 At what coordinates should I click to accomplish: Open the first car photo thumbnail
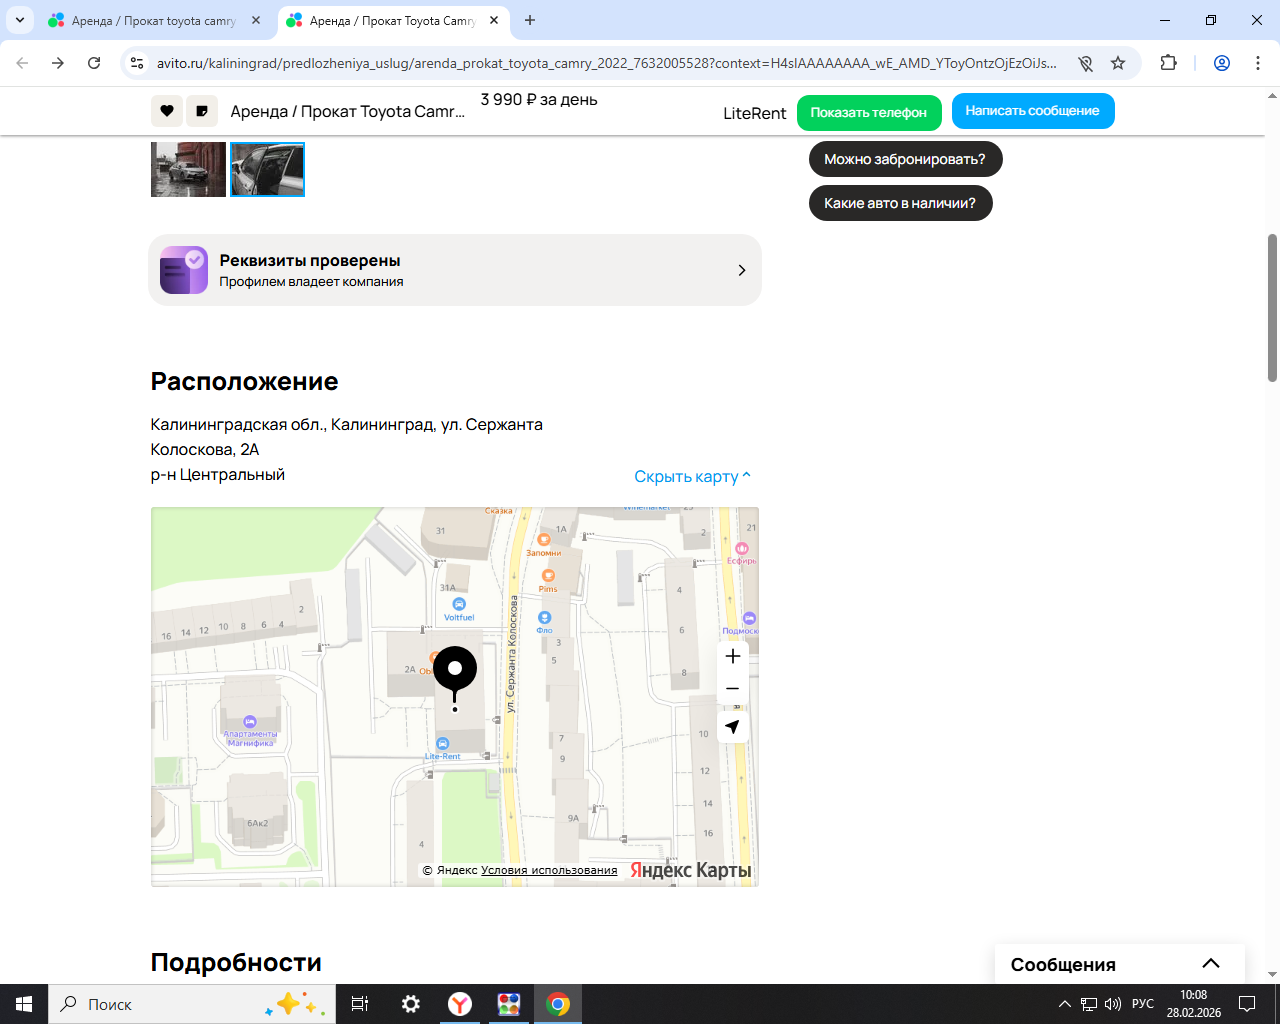click(x=188, y=169)
